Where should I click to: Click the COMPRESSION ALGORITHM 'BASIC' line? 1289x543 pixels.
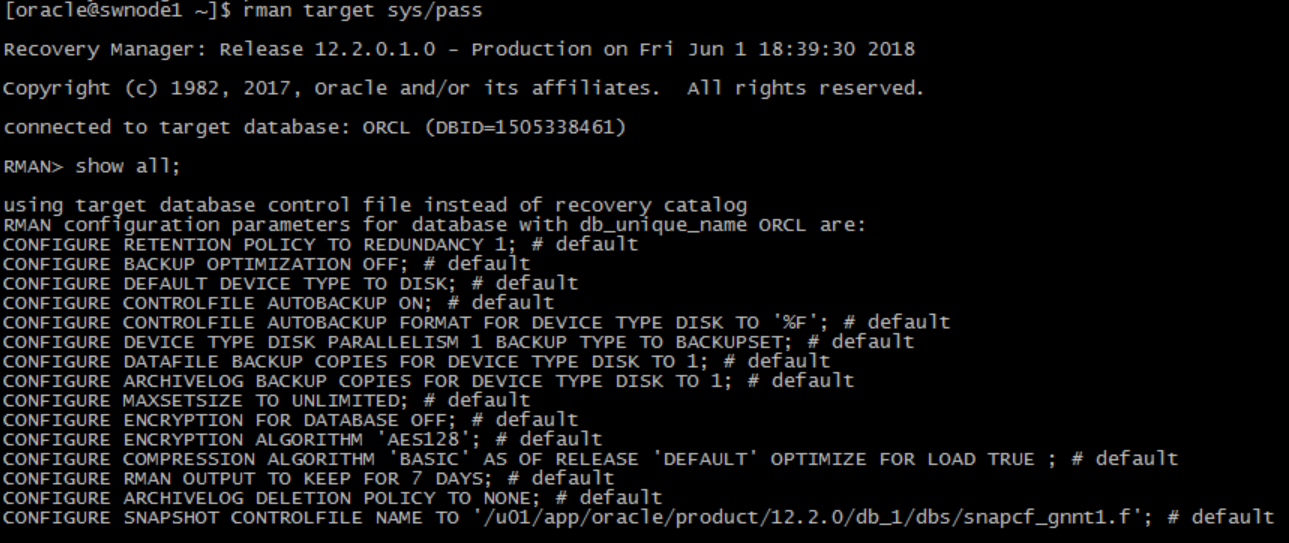click(591, 458)
